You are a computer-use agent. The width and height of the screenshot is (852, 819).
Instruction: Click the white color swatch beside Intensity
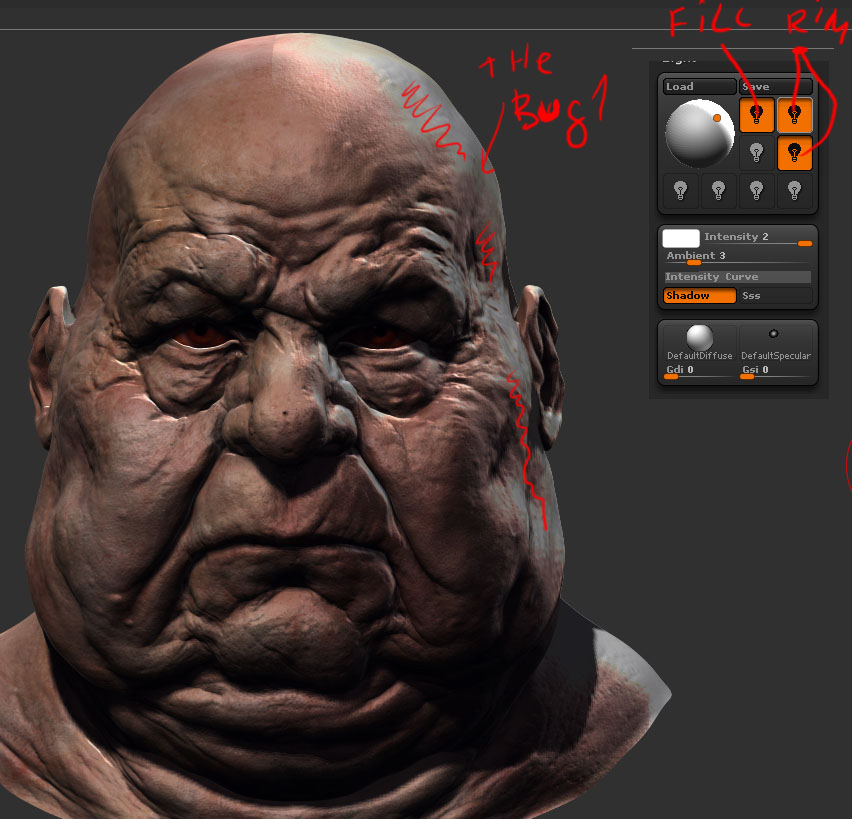(x=683, y=240)
